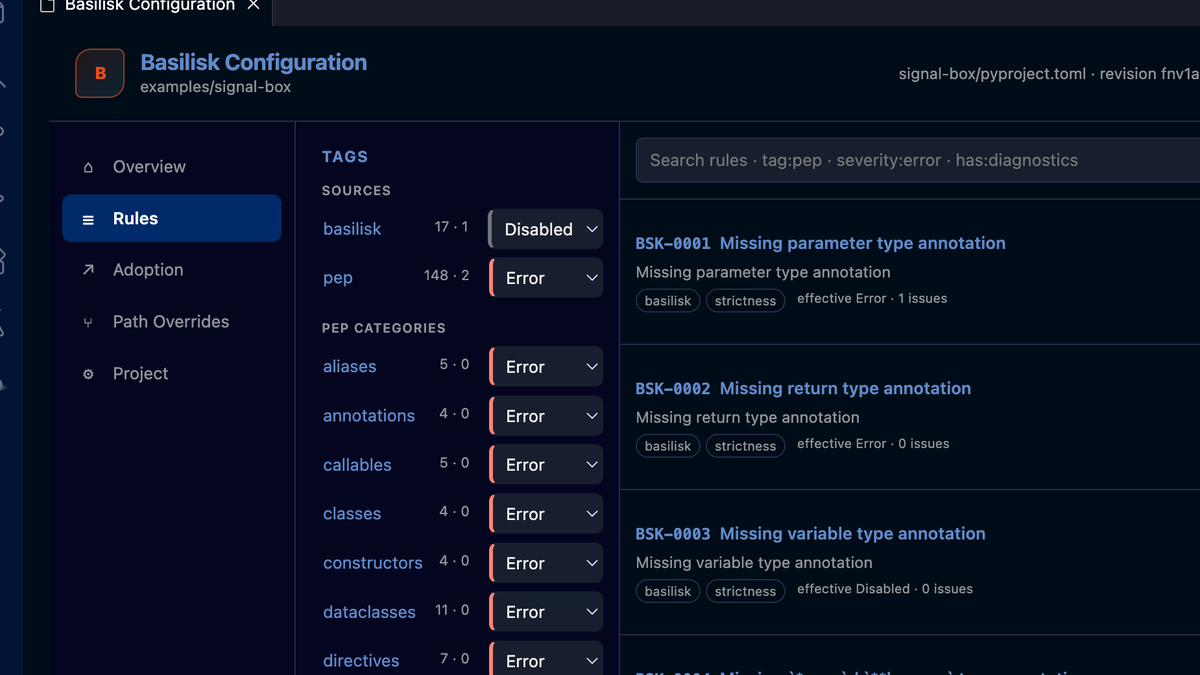1200x675 pixels.
Task: Filter by dataclasses category tag
Action: click(369, 612)
